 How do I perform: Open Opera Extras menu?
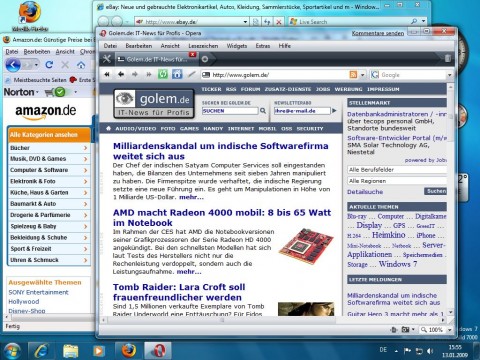[263, 46]
